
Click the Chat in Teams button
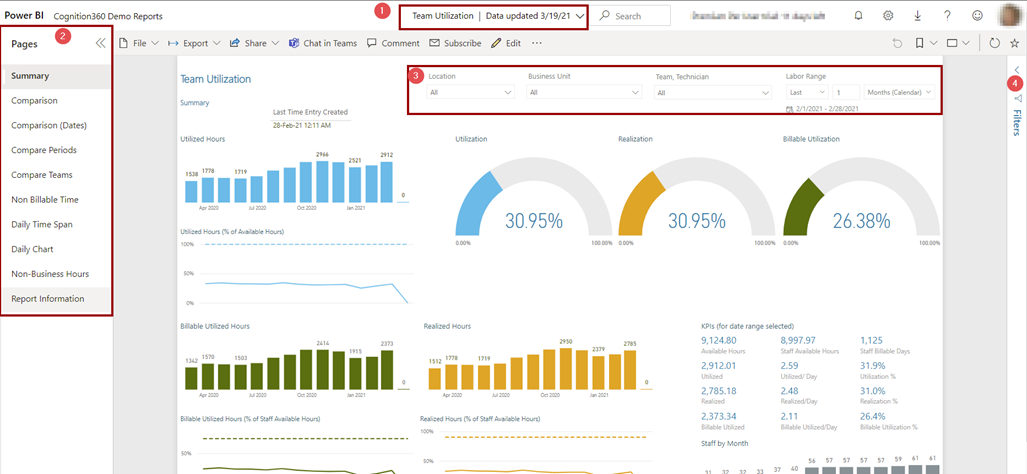pyautogui.click(x=323, y=44)
